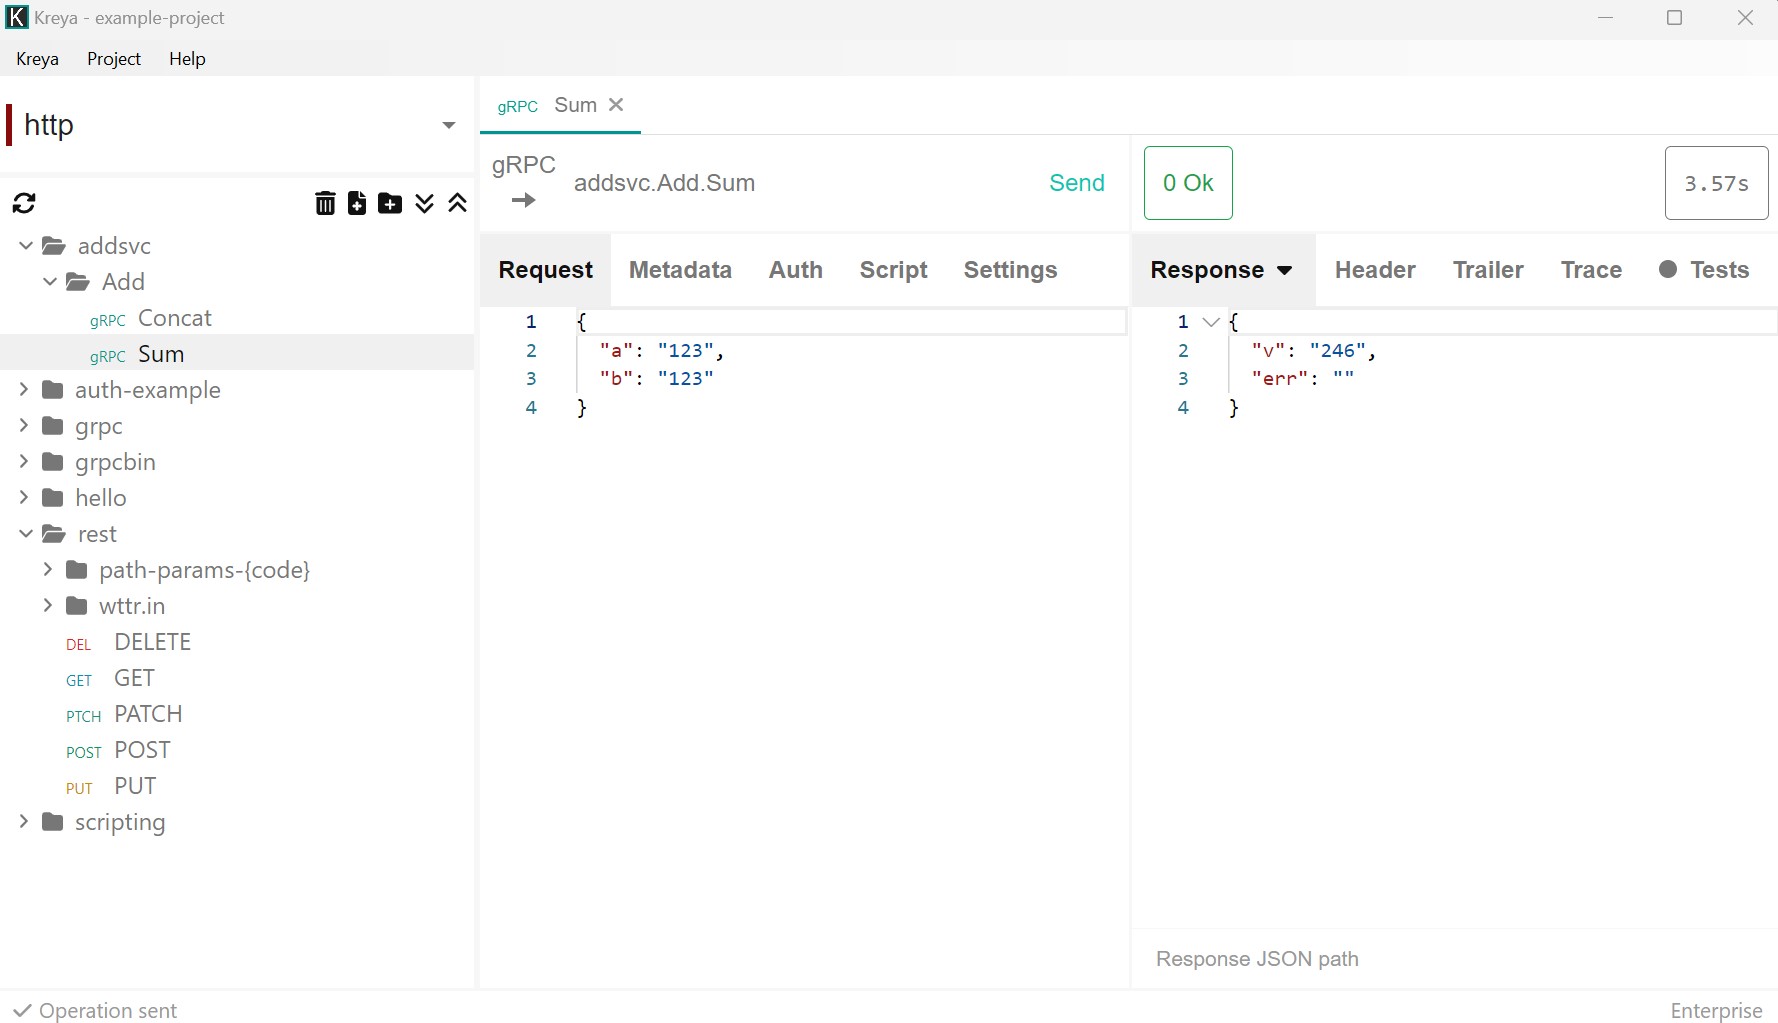Expand all tree nodes using double-down chevron icon

coord(424,203)
